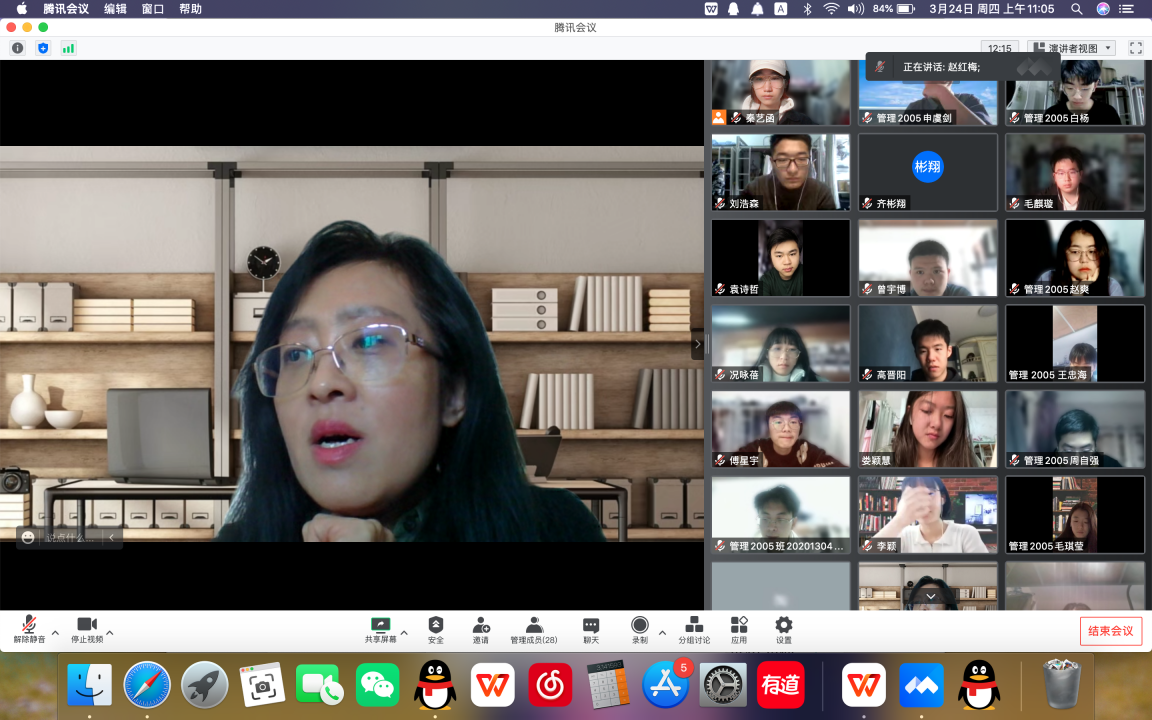The width and height of the screenshot is (1152, 720).
Task: Open the 安全 security options
Action: pos(435,629)
